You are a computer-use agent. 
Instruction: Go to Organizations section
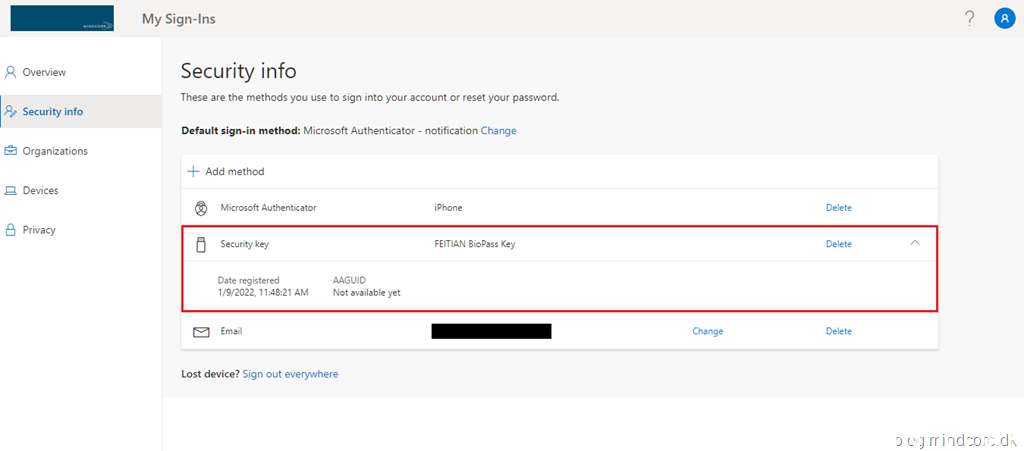click(55, 151)
